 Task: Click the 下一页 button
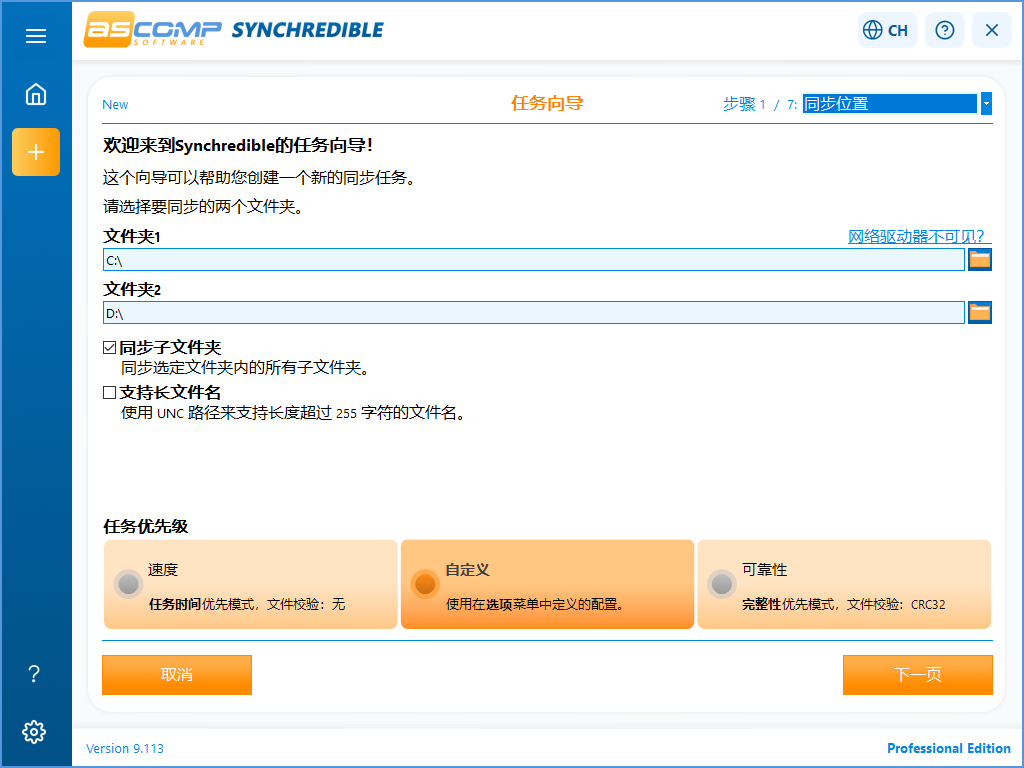917,675
